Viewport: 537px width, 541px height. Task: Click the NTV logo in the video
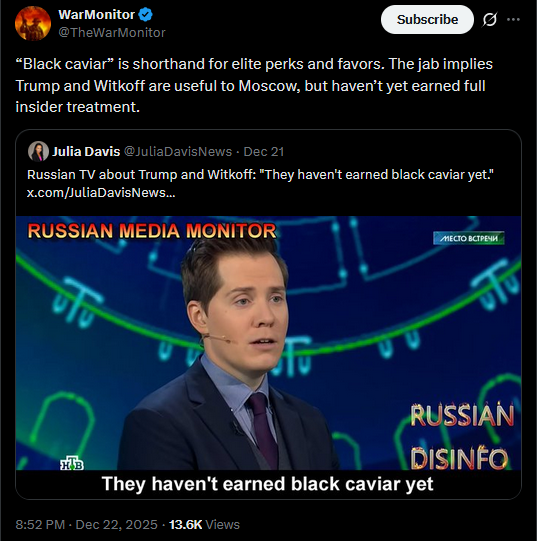pos(72,464)
